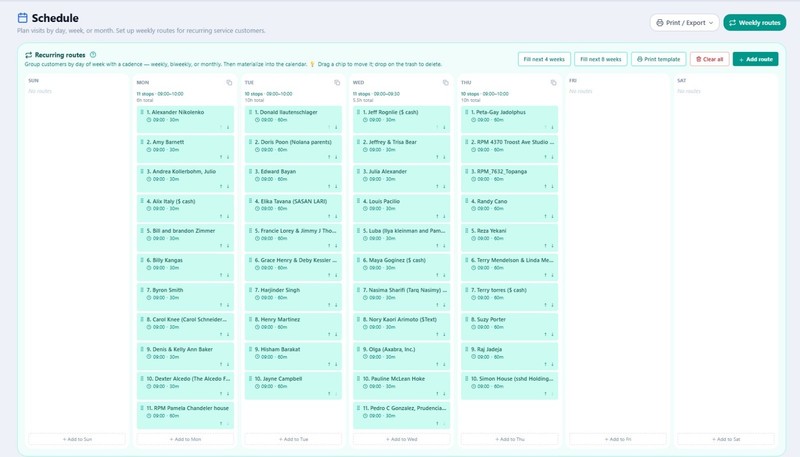Move Harjinder Singh down with arrow
This screenshot has height=457, width=800.
[336, 305]
